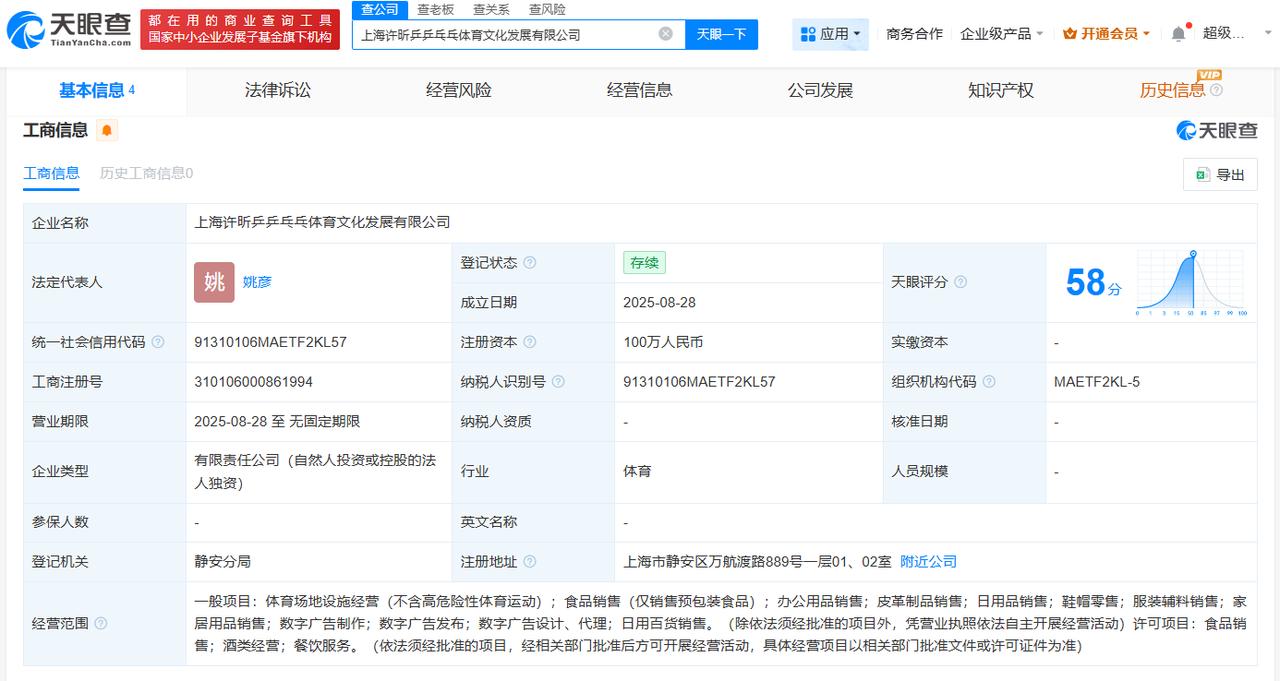Click the 静安分局 registration authority value
Viewport: 1280px width, 681px height.
coord(222,562)
